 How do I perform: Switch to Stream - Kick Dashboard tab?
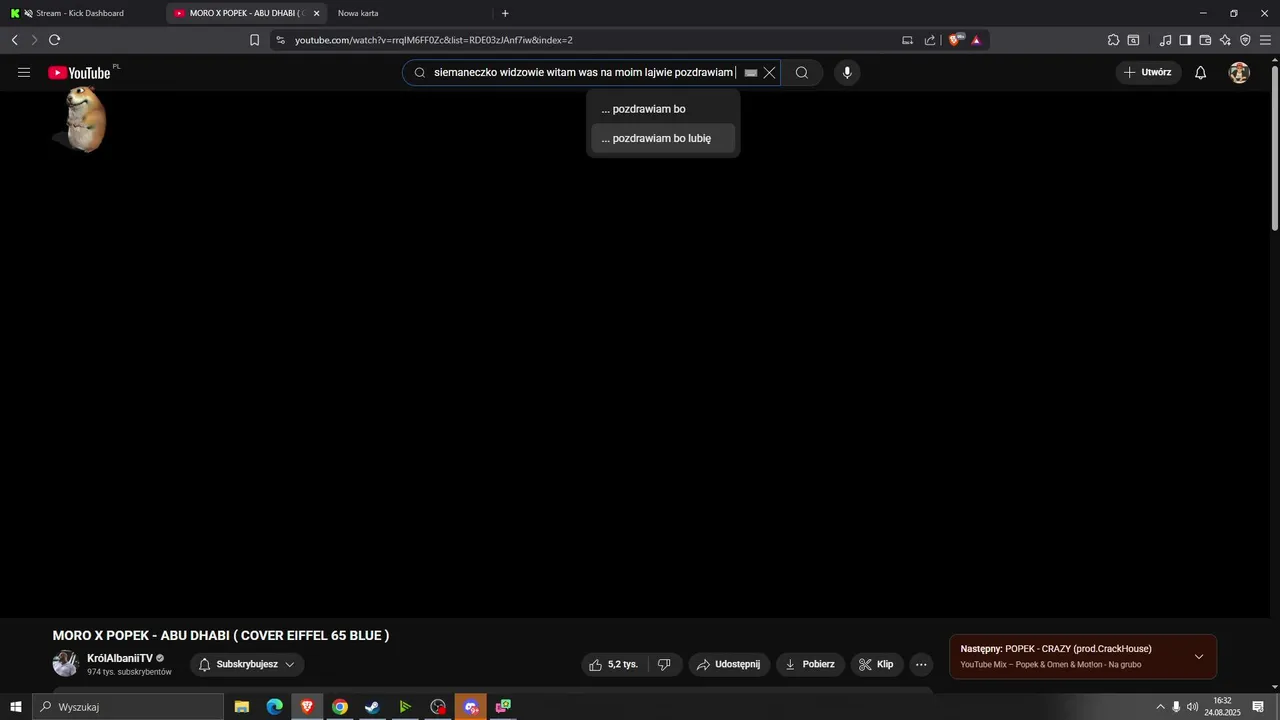(80, 13)
